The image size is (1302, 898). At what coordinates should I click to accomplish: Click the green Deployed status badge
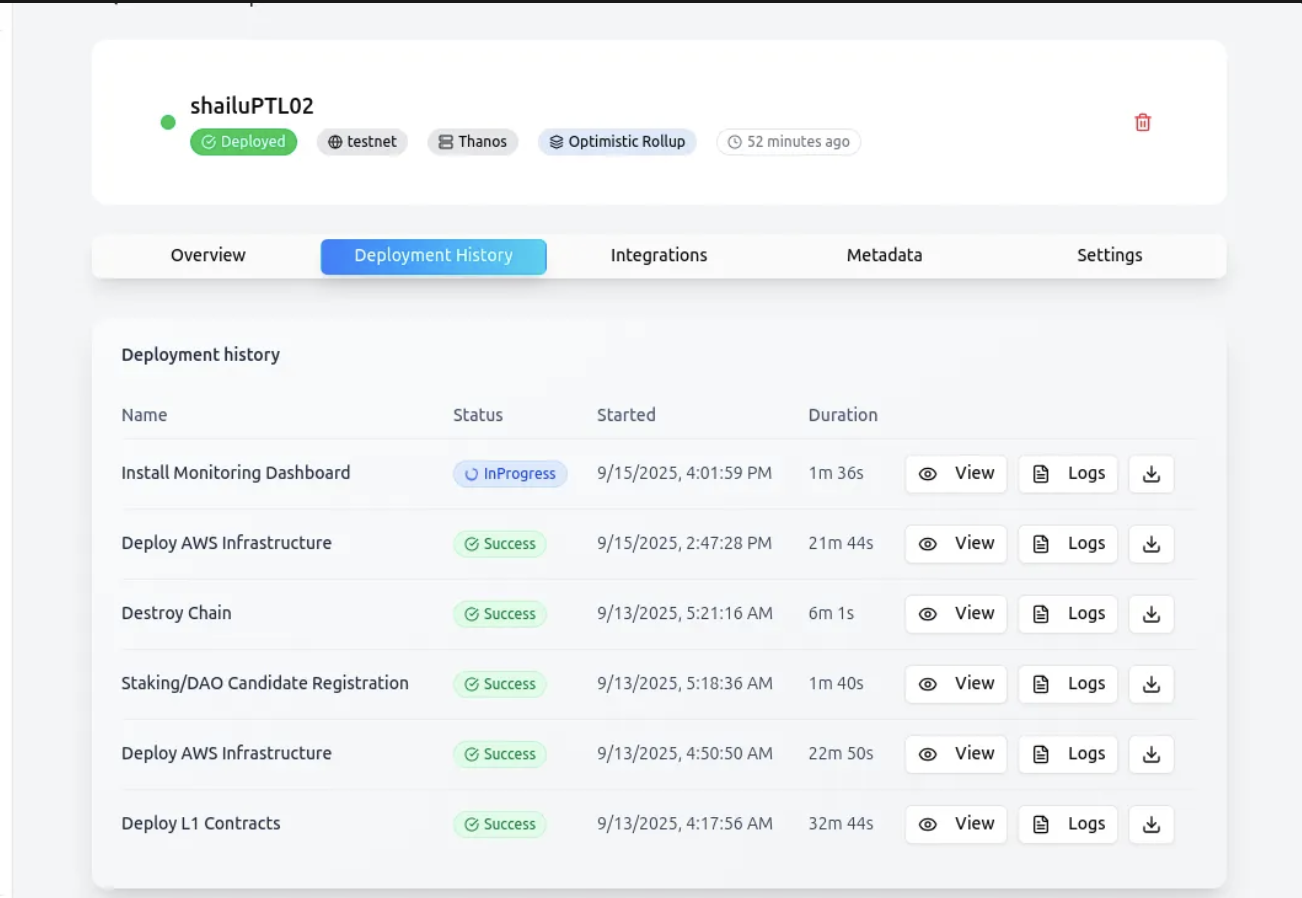point(243,142)
